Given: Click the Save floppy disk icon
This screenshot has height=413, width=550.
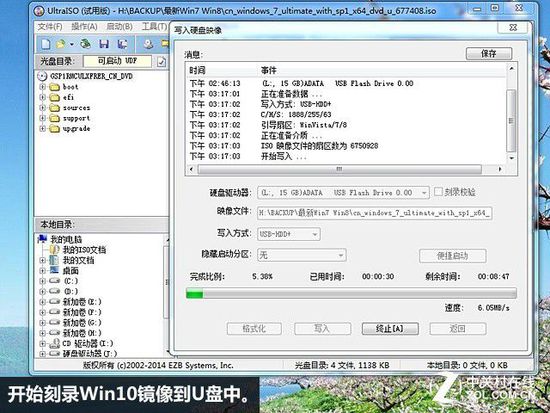Looking at the screenshot, I should tap(104, 44).
